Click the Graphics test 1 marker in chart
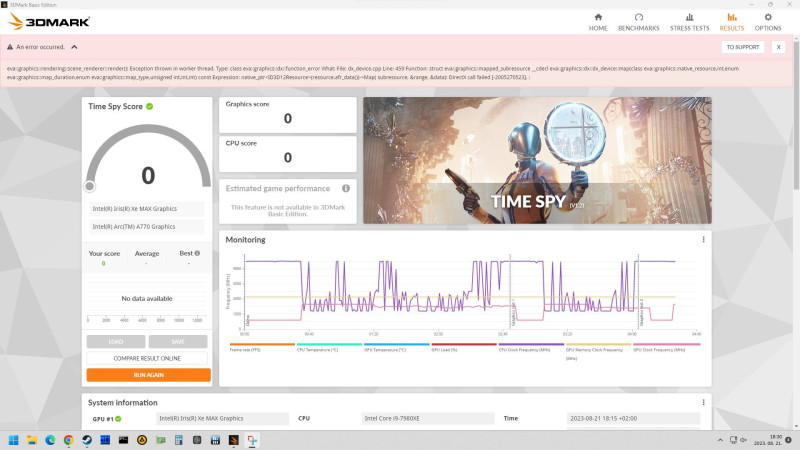This screenshot has height=450, width=800. pos(513,314)
